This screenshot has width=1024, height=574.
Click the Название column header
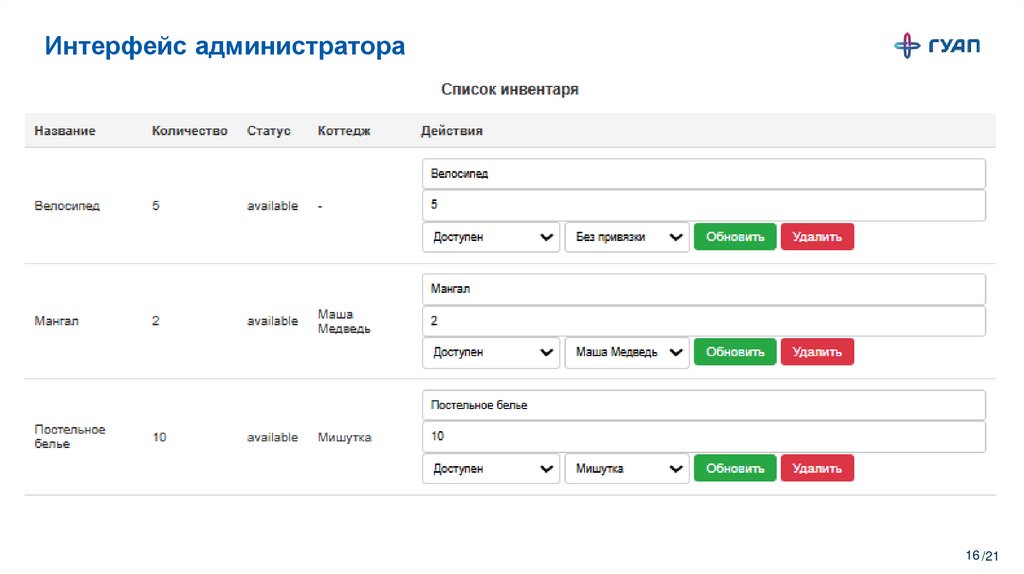click(65, 131)
